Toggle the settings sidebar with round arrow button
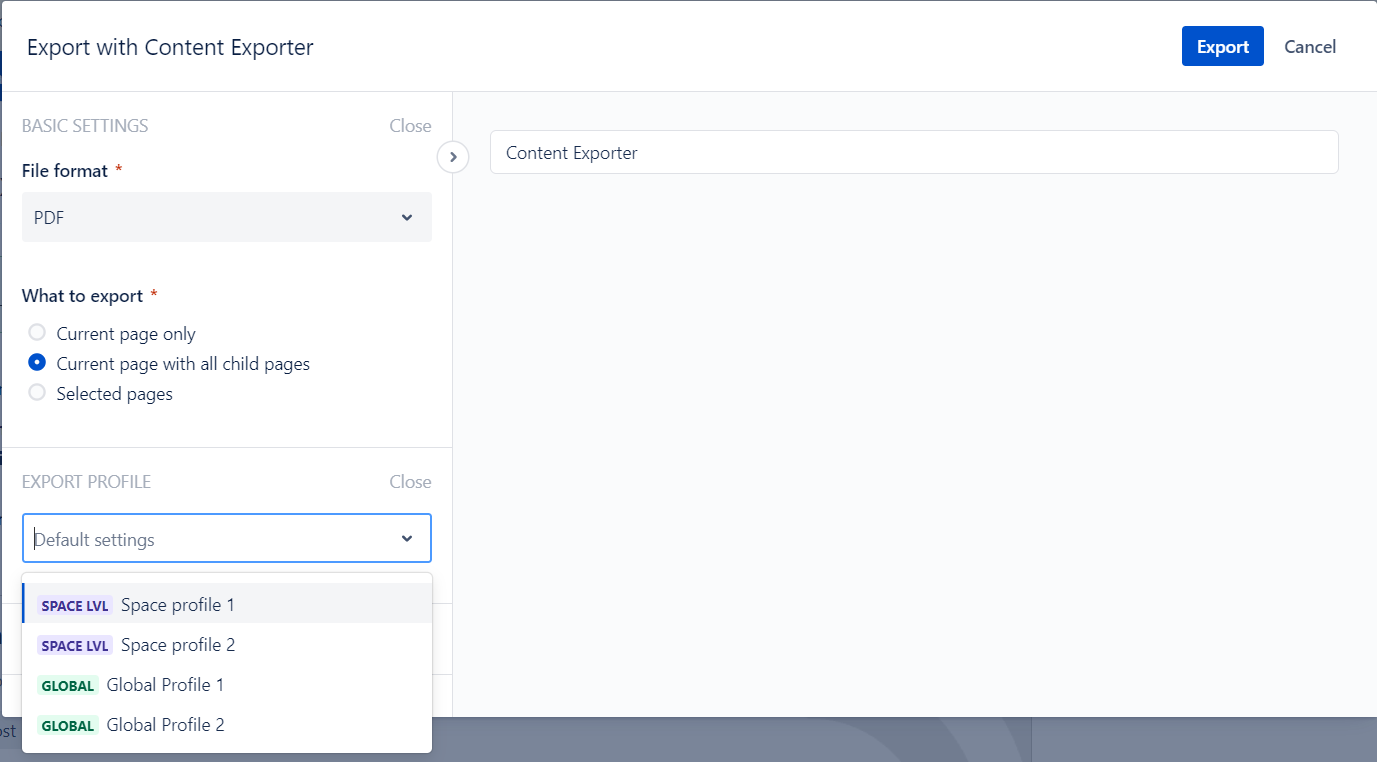The width and height of the screenshot is (1377, 762). 453,157
